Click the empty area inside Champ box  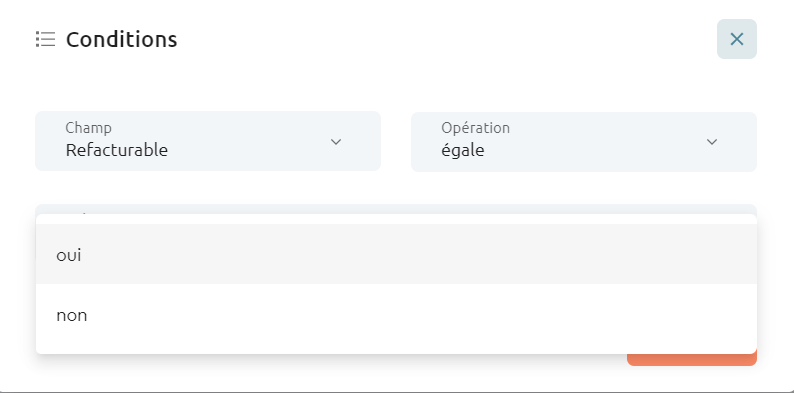click(x=248, y=142)
